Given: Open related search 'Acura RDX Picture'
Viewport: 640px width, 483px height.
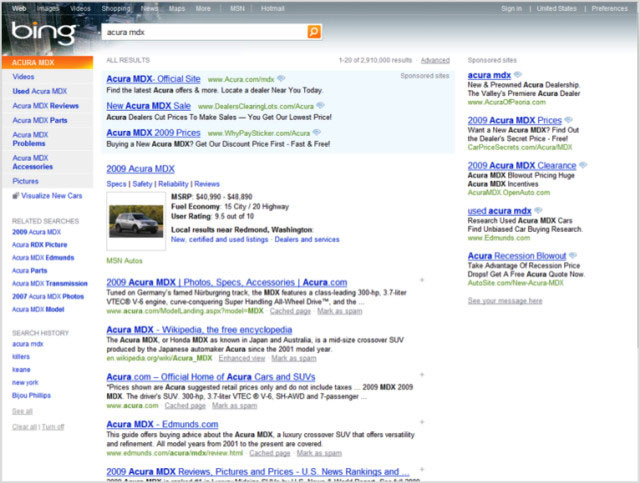Looking at the screenshot, I should pyautogui.click(x=40, y=245).
